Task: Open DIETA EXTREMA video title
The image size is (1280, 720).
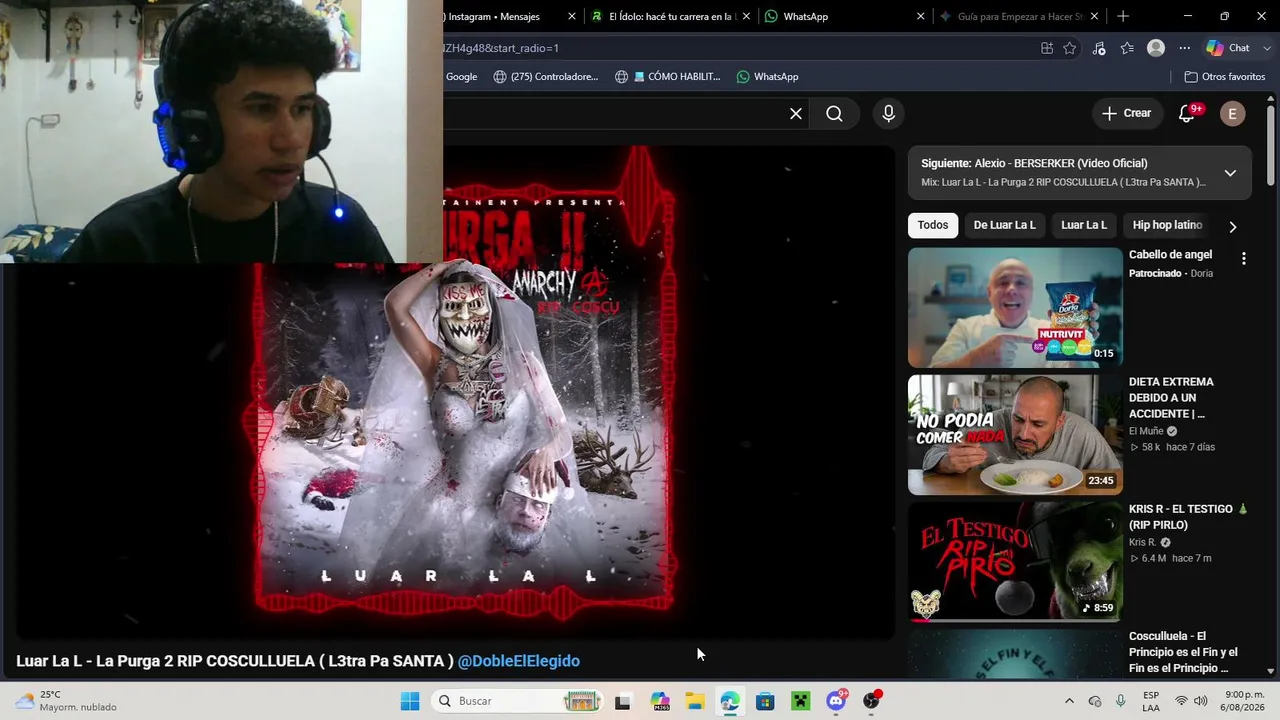Action: click(1172, 398)
